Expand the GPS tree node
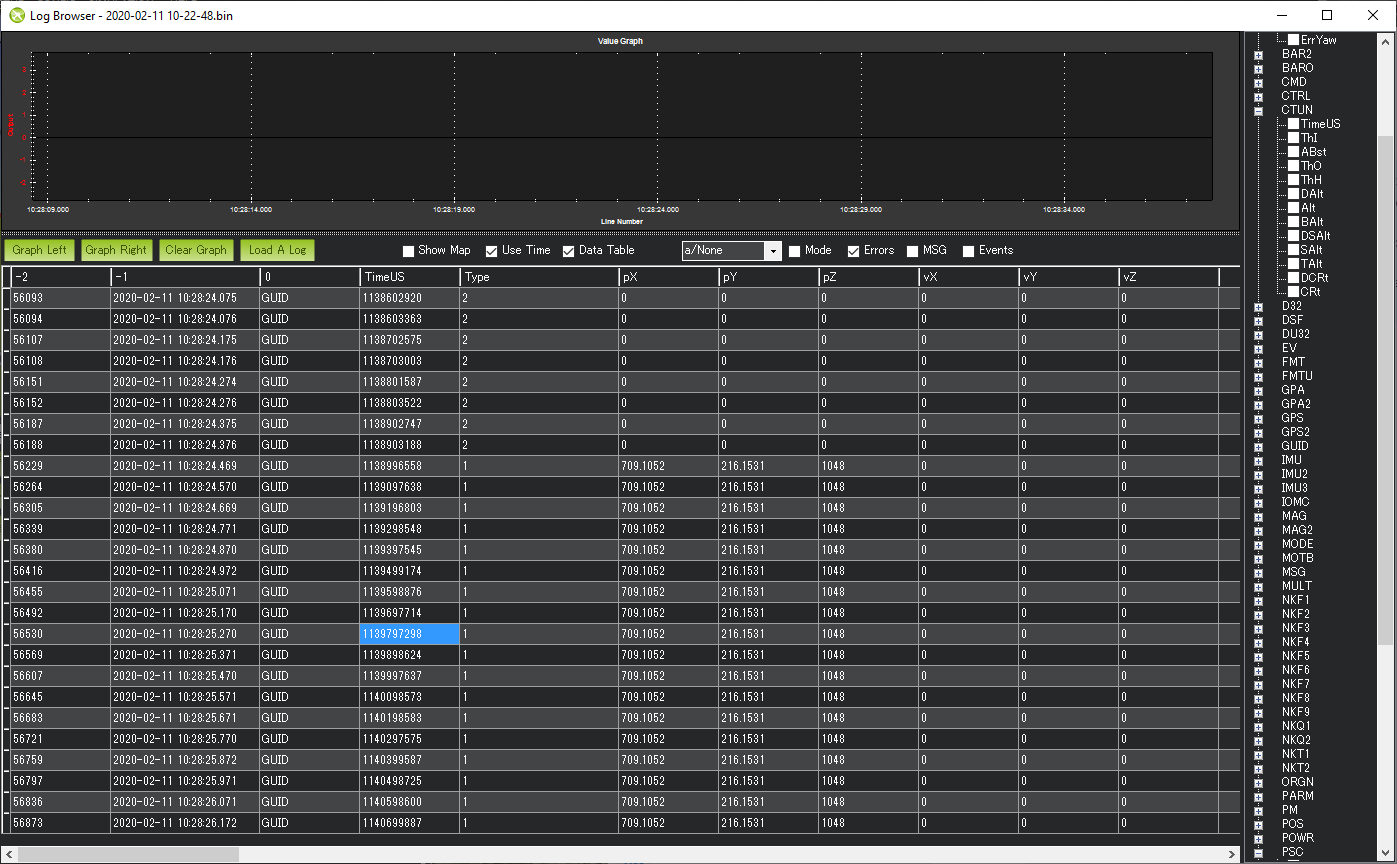Viewport: 1397px width, 864px height. pyautogui.click(x=1257, y=417)
